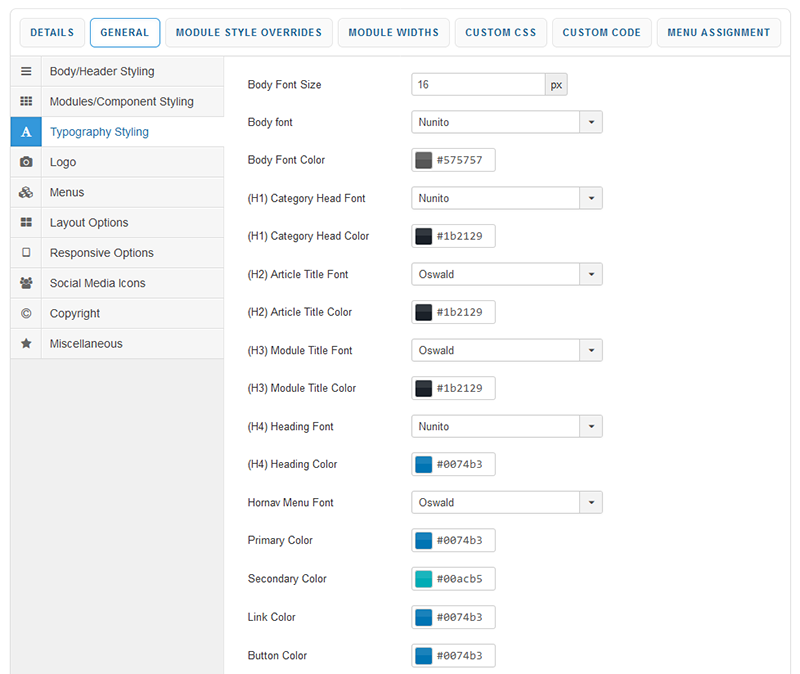Click the Layout Options icon
This screenshot has height=674, width=800.
[x=26, y=223]
